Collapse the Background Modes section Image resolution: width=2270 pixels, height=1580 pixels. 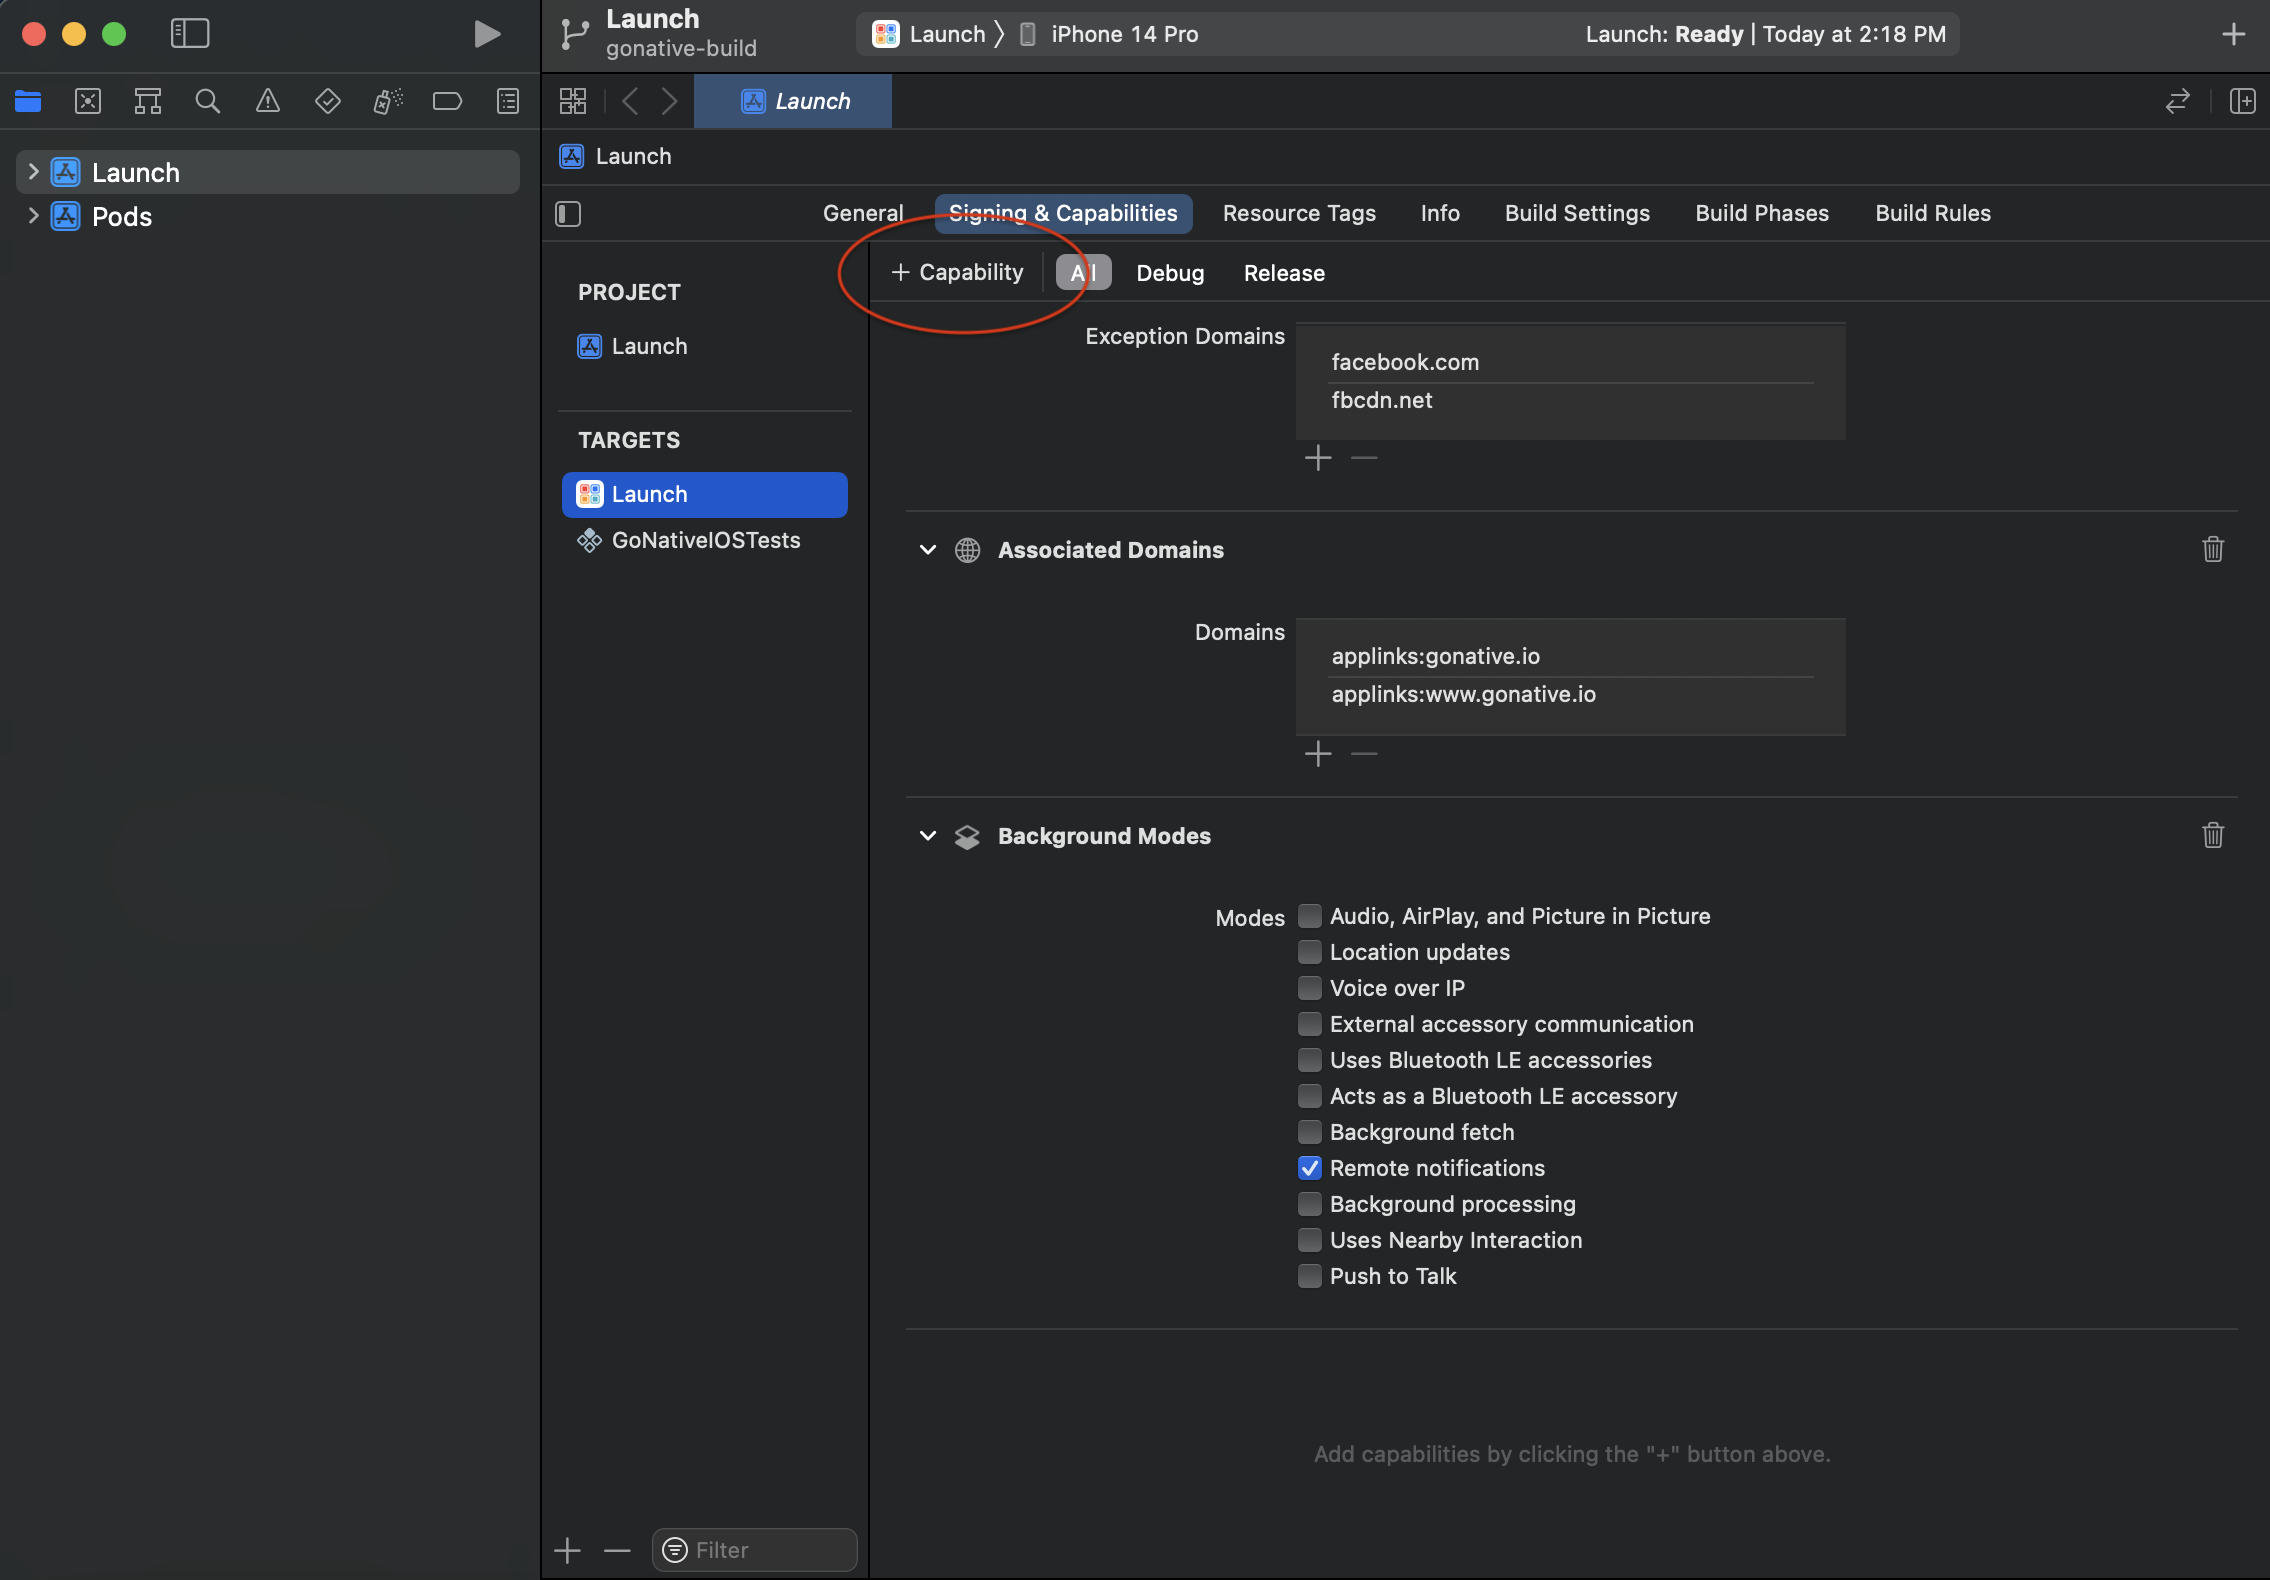click(930, 835)
